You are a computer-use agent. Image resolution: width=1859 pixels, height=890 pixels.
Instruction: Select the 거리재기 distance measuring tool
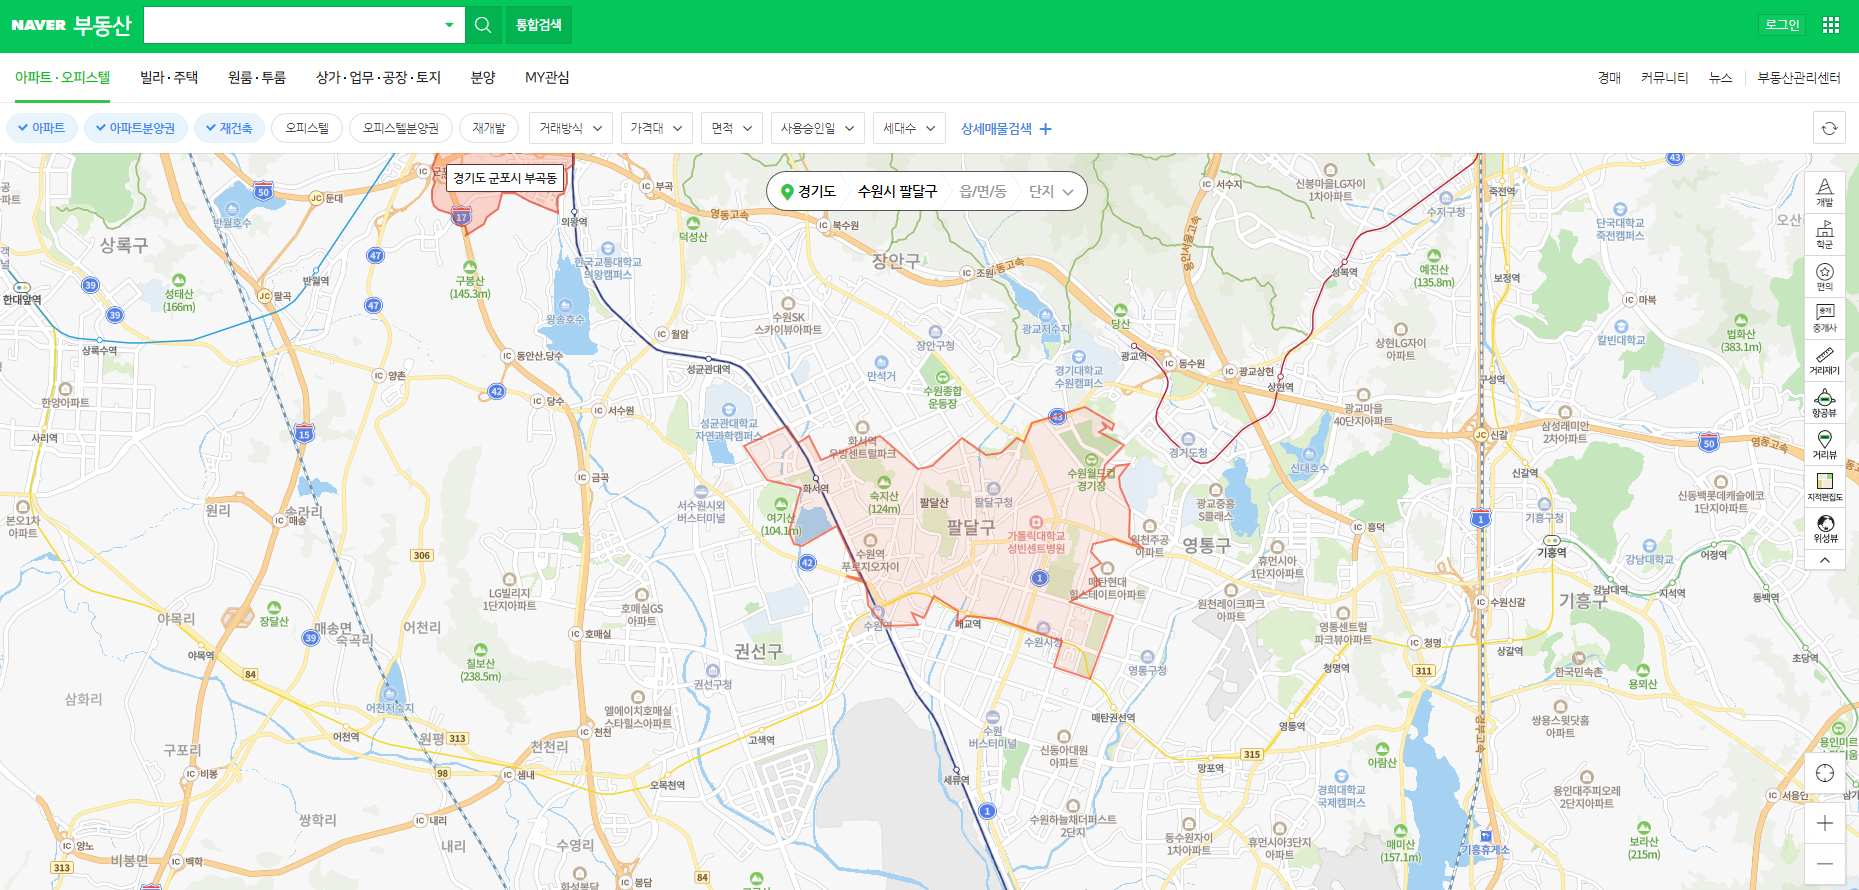coord(1825,361)
